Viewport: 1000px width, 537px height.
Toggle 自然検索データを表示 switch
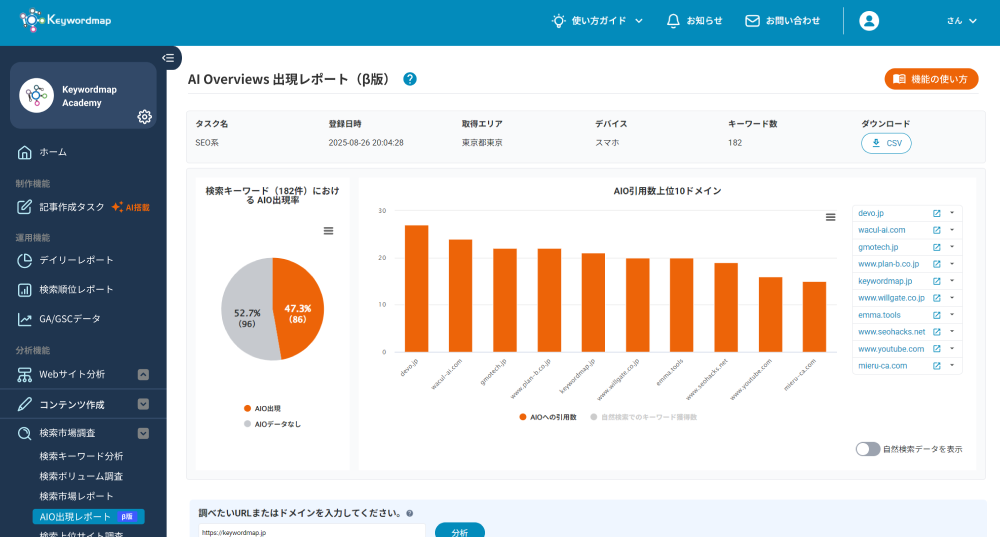pos(867,450)
